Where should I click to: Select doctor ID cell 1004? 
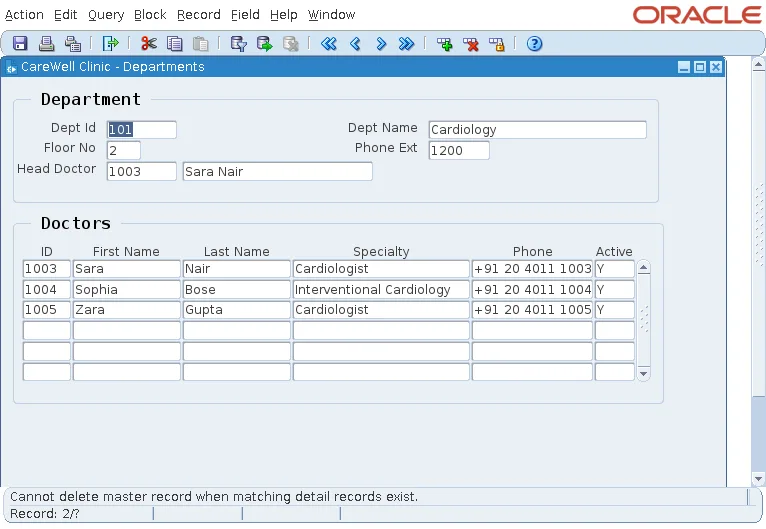(47, 290)
